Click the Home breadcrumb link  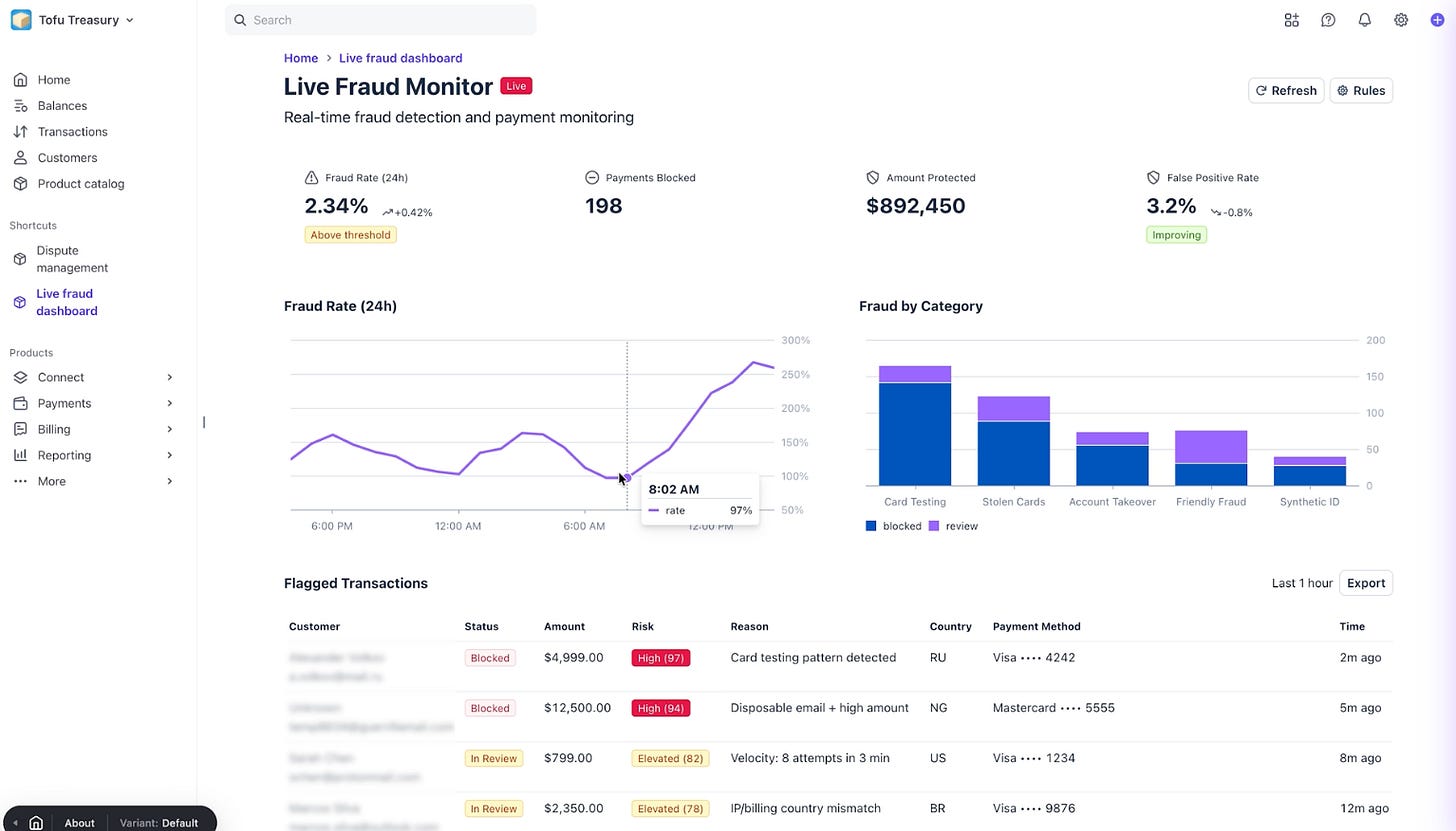pos(301,58)
